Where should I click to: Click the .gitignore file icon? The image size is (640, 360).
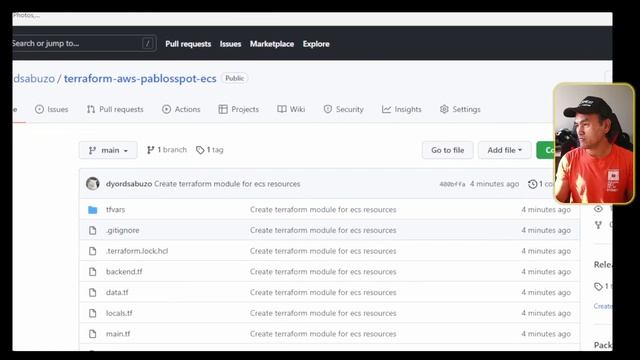tap(93, 231)
